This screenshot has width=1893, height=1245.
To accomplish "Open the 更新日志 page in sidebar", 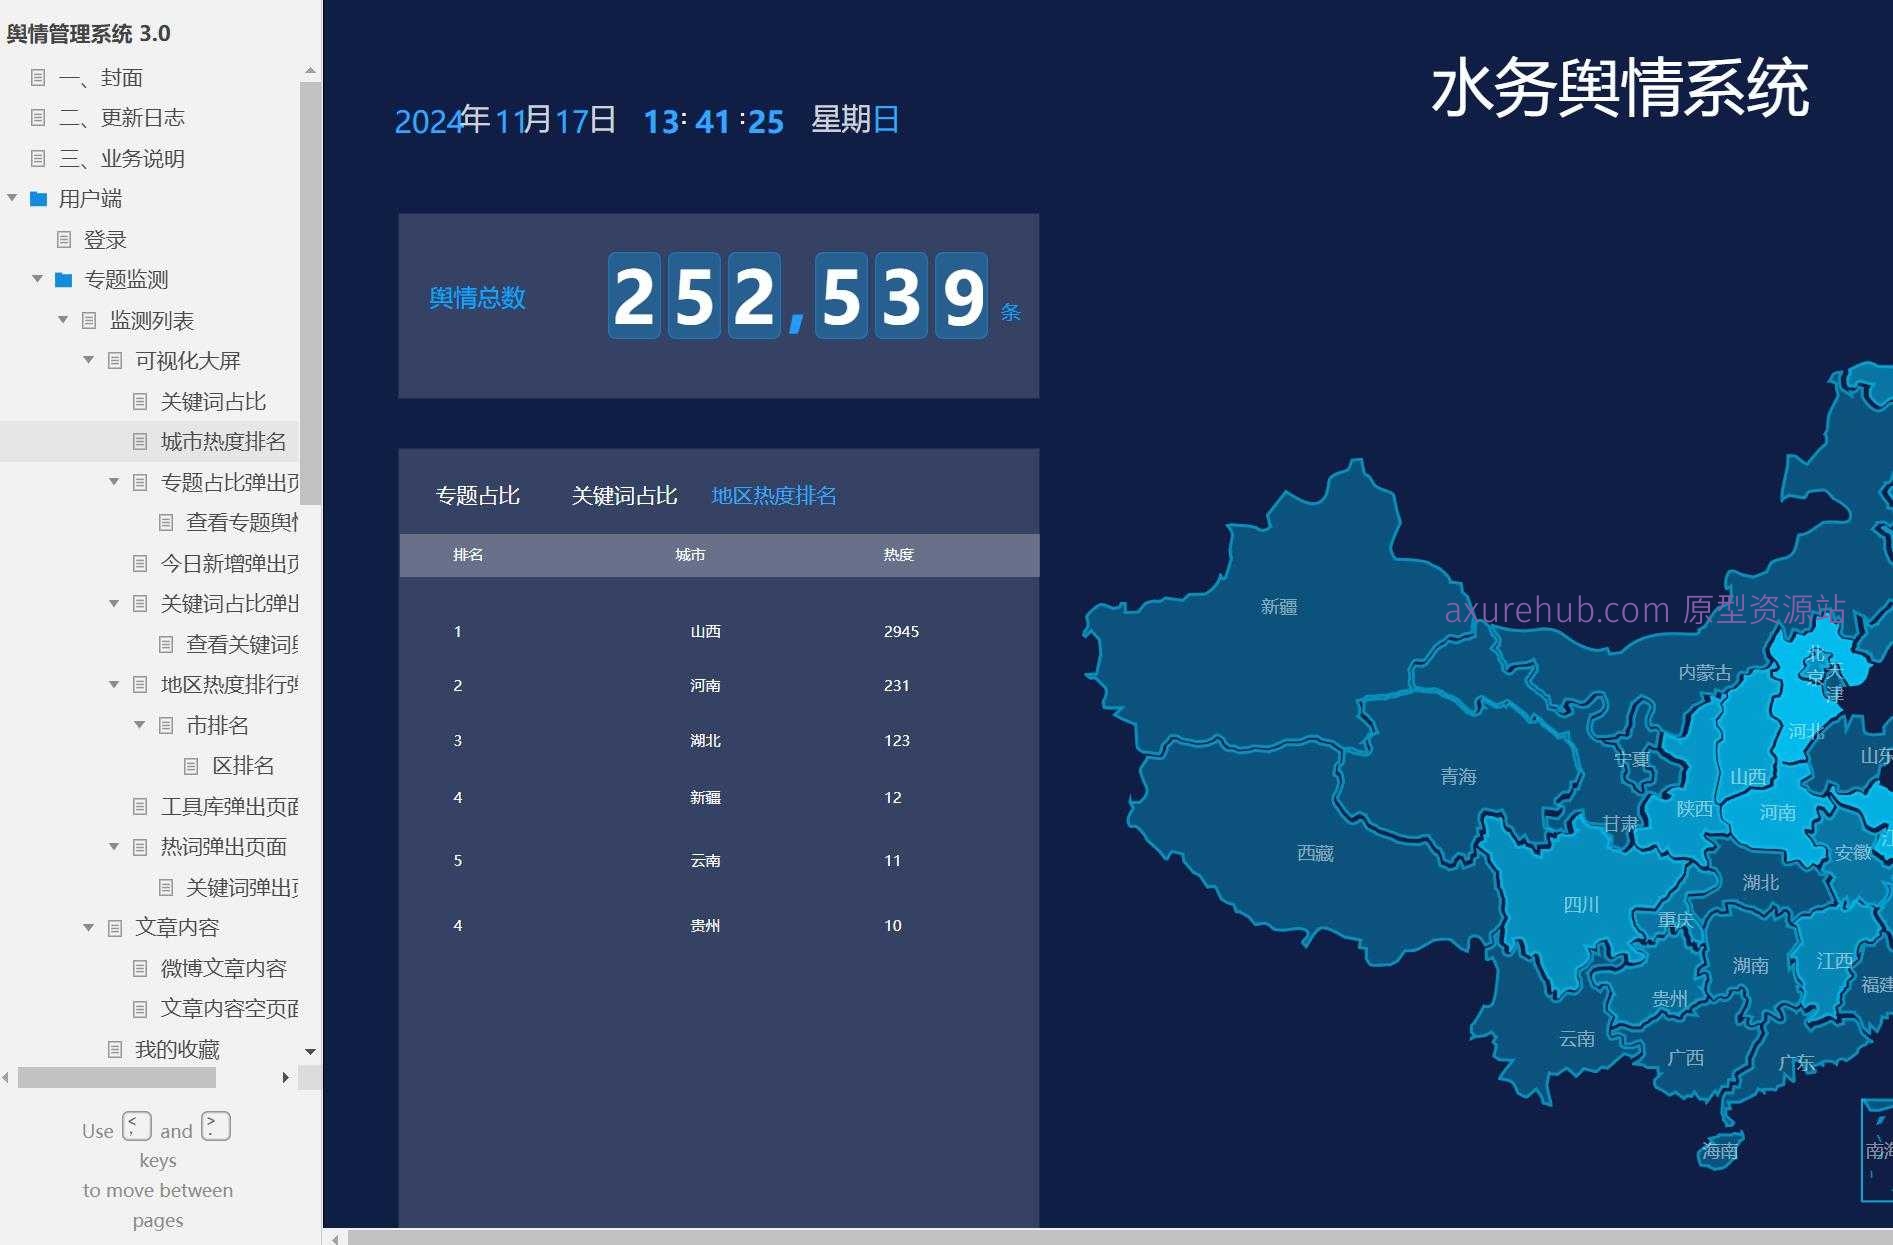I will coord(142,118).
